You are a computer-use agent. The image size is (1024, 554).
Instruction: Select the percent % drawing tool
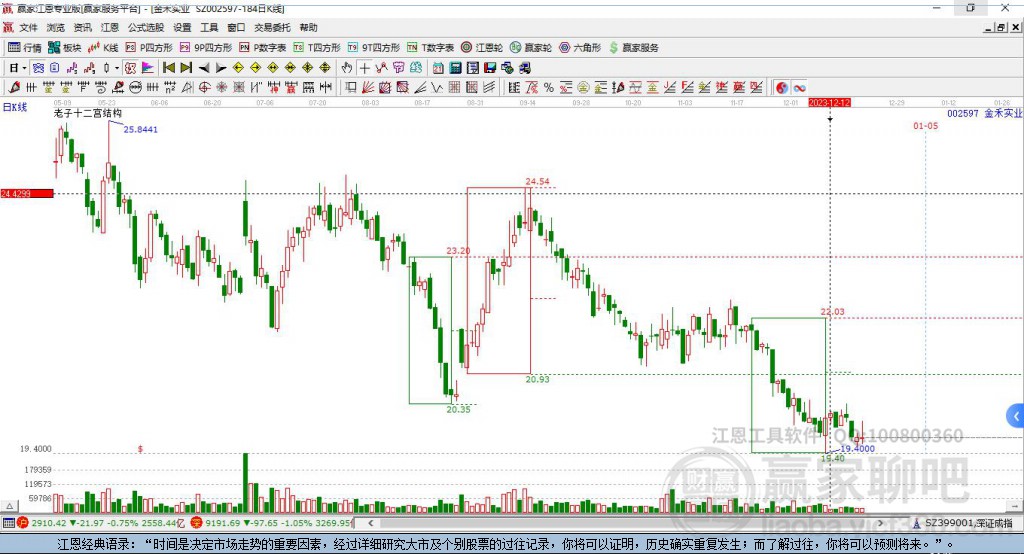coord(549,87)
